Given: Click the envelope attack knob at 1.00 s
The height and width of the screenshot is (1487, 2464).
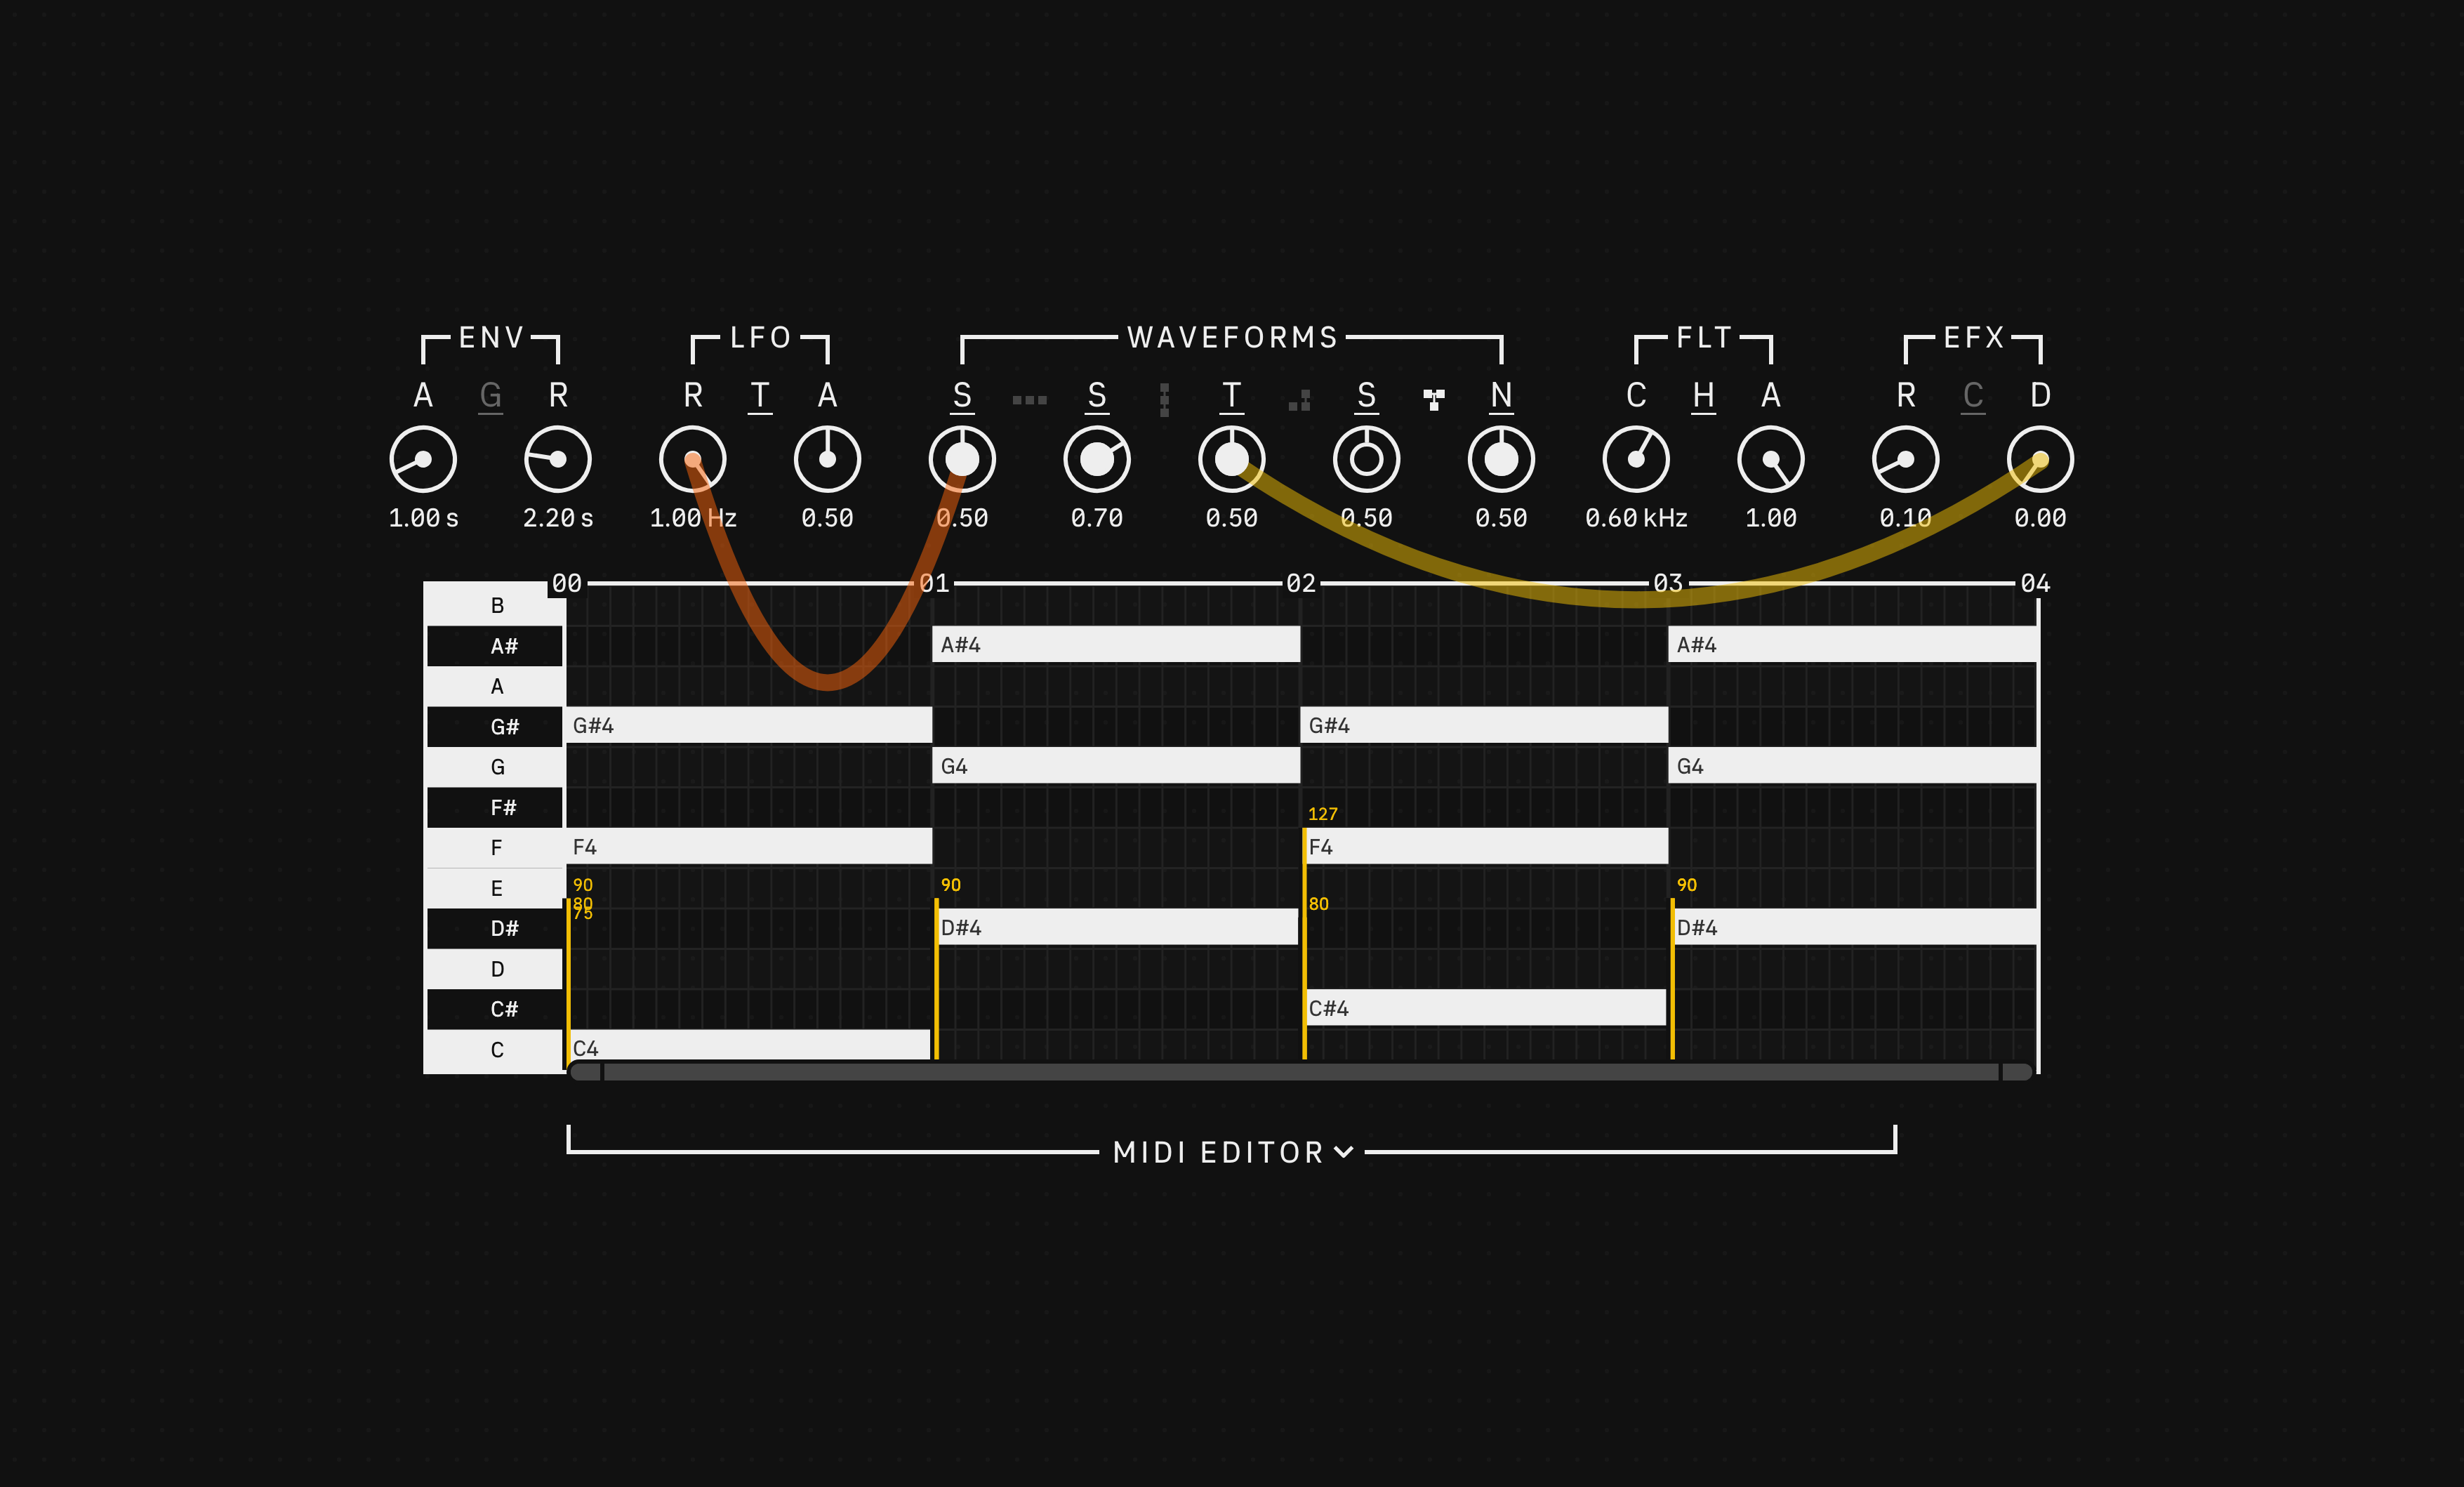Looking at the screenshot, I should [423, 459].
